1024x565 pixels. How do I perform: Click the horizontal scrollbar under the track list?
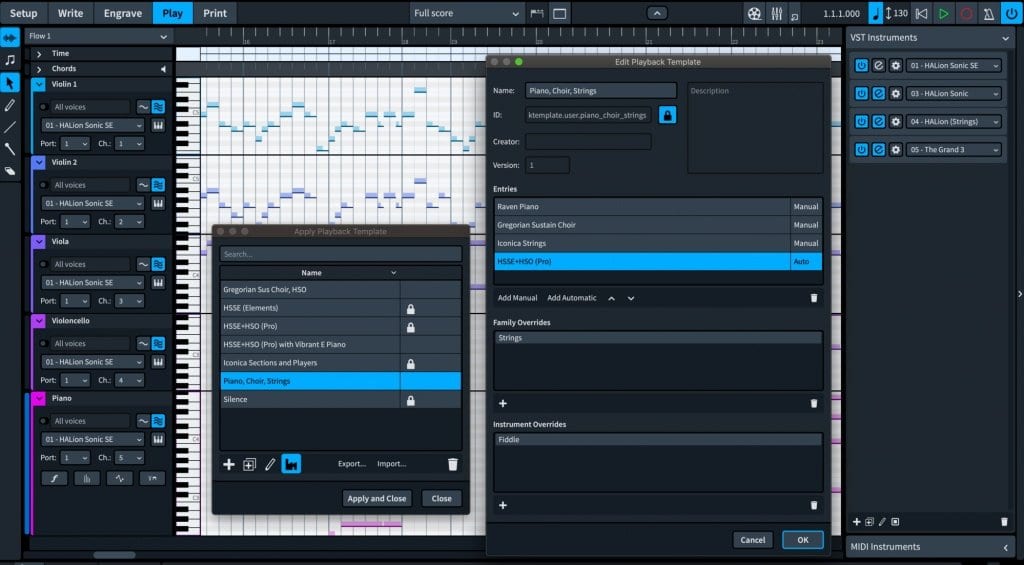pos(115,555)
